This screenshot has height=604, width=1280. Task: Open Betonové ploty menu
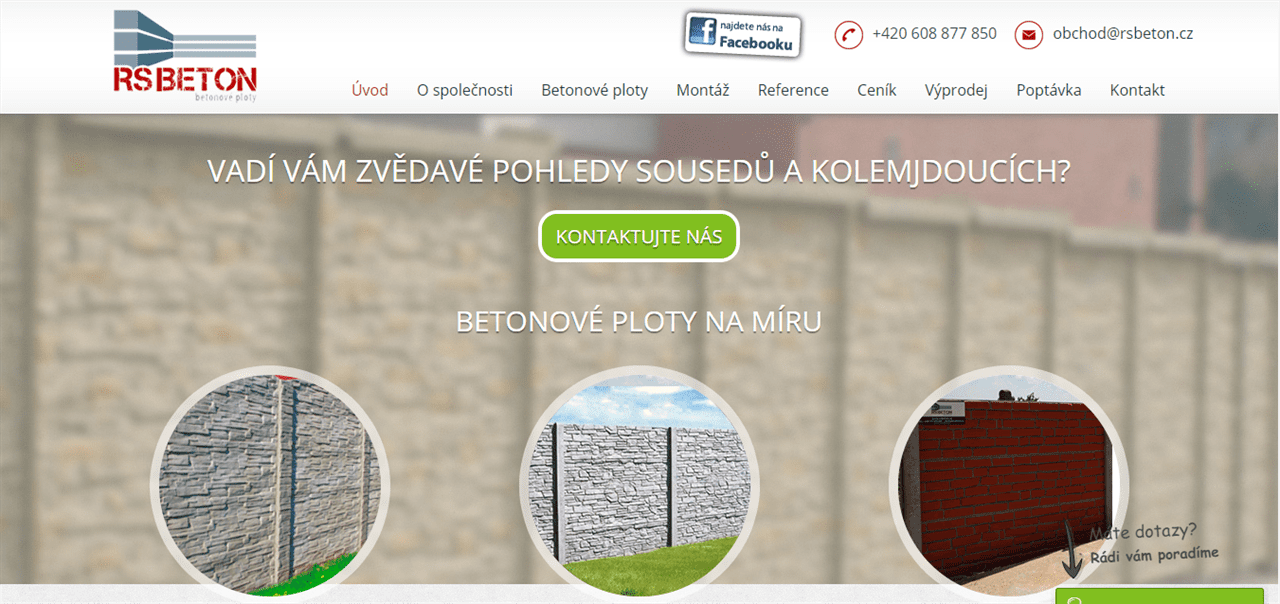pos(595,90)
